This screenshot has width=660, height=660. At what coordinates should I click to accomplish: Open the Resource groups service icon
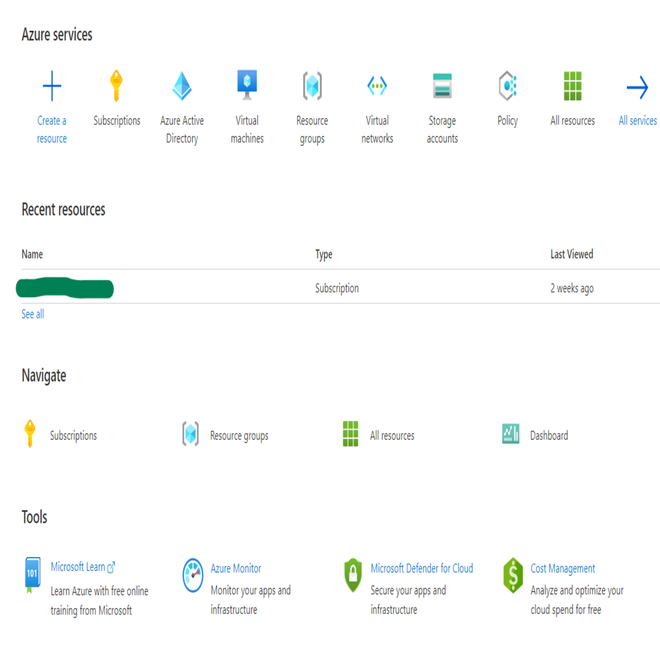coord(312,86)
